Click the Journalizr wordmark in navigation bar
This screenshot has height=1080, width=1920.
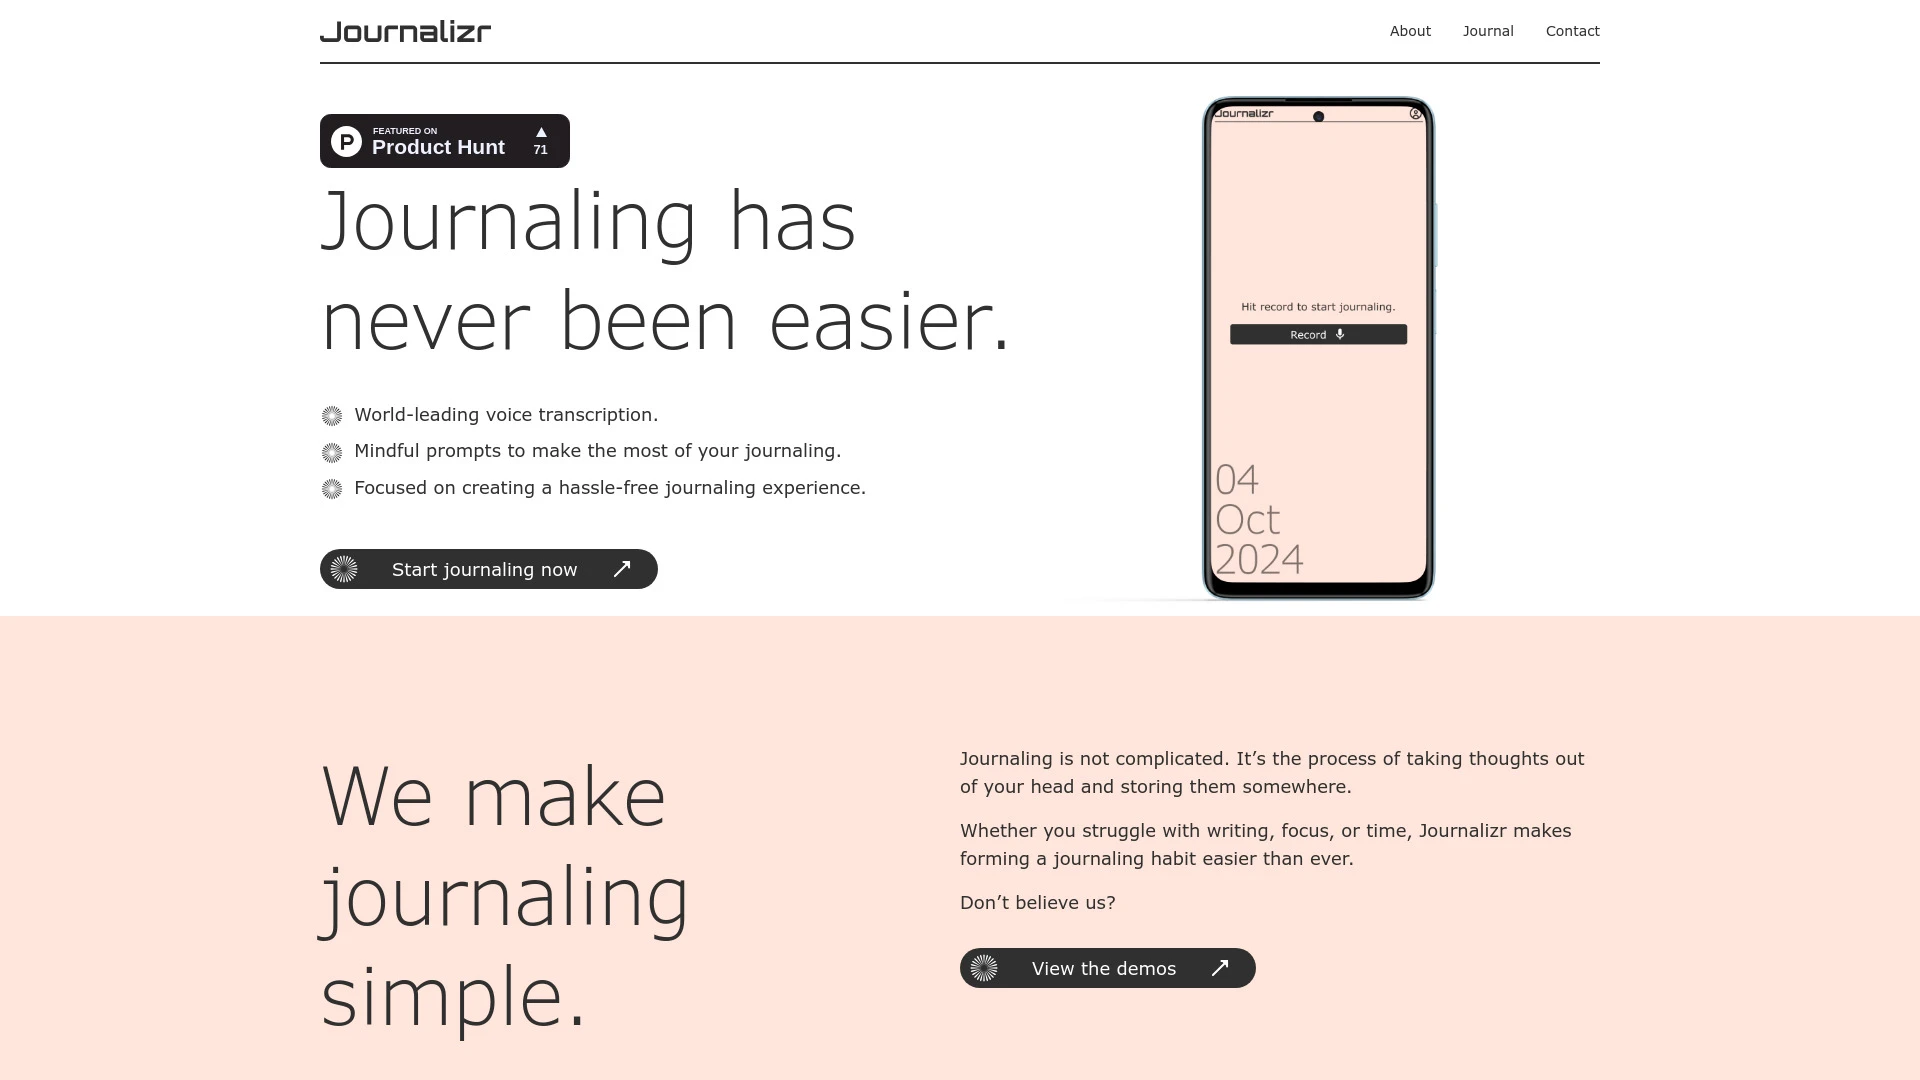click(405, 32)
